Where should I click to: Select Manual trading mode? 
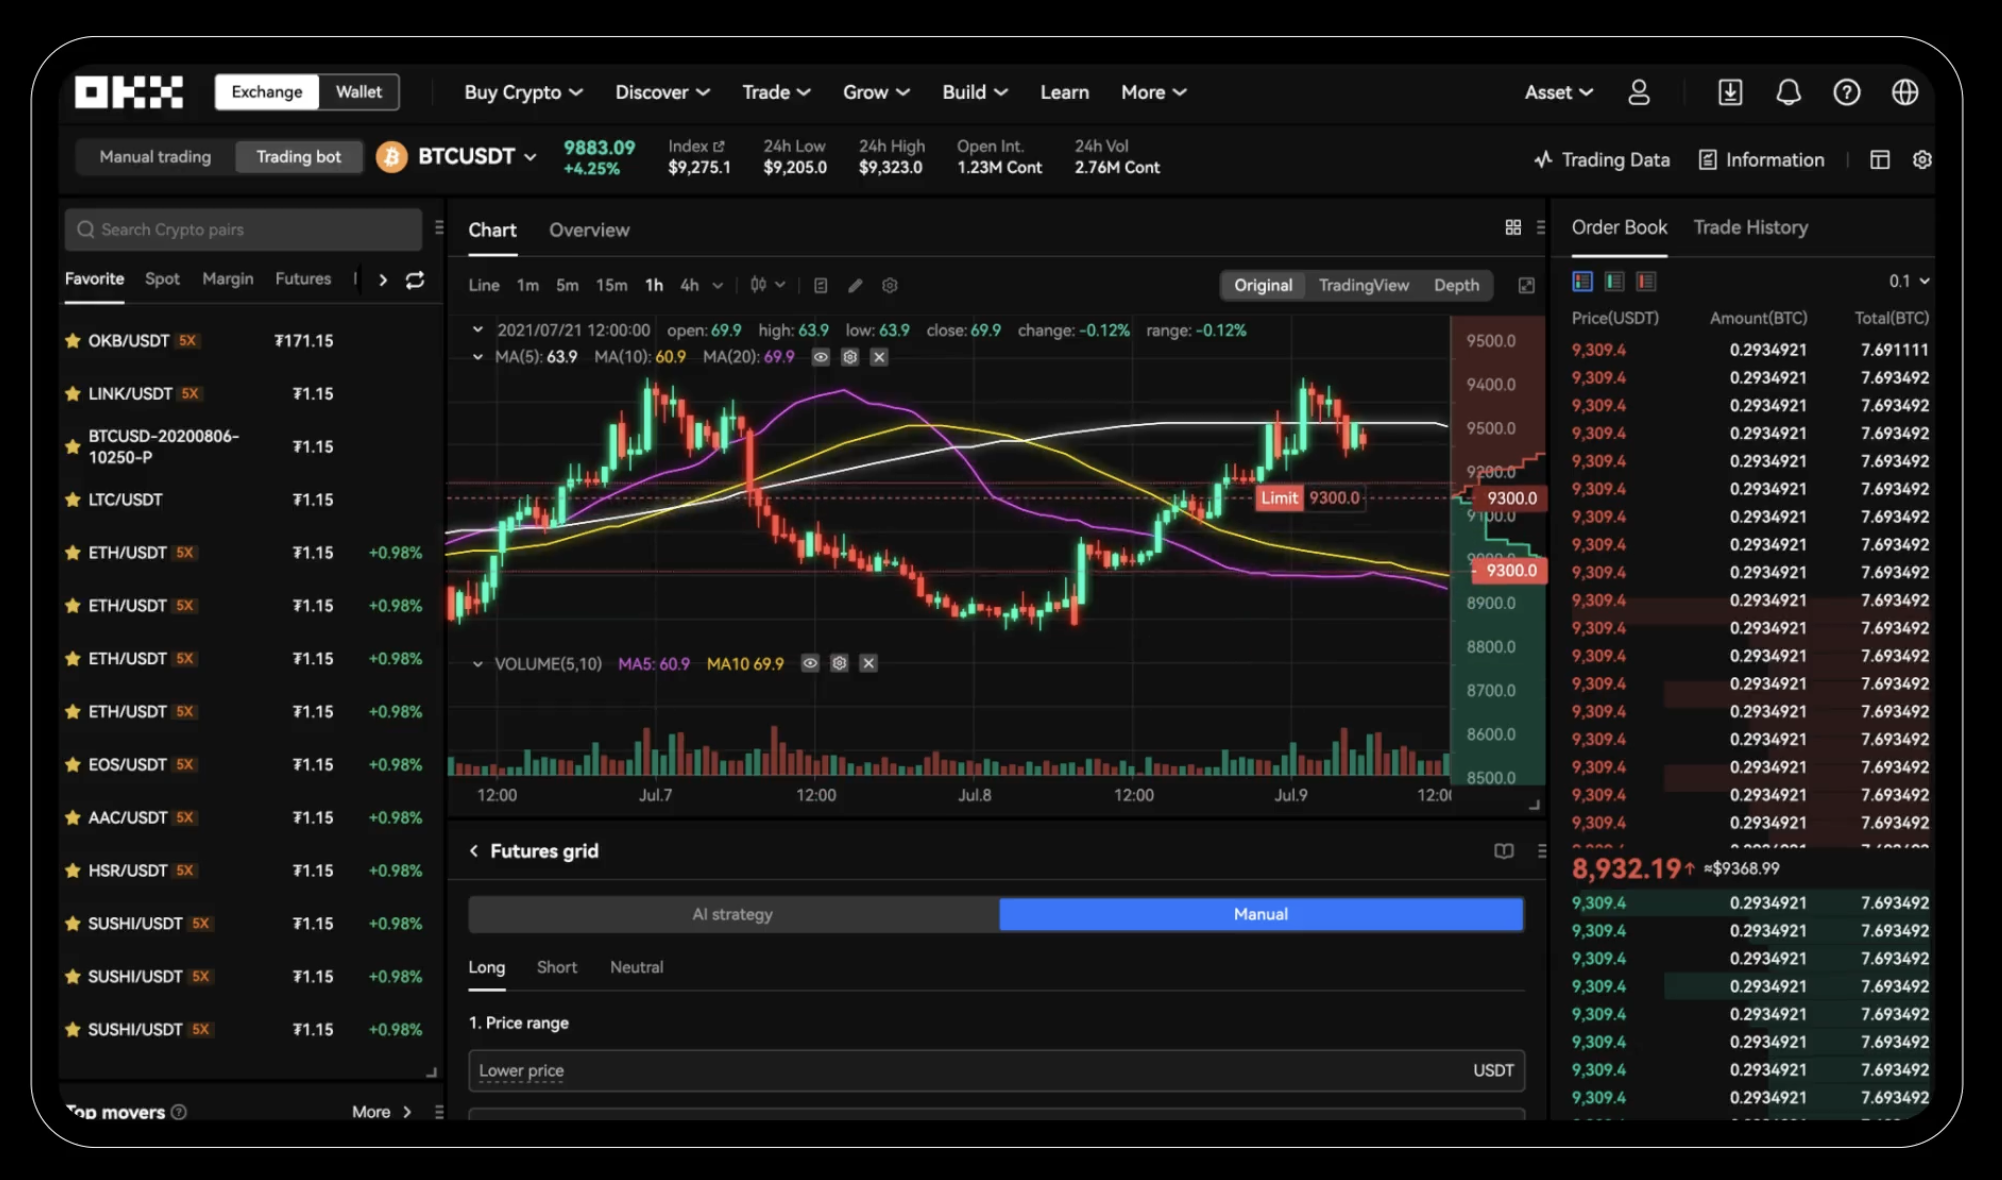point(155,157)
